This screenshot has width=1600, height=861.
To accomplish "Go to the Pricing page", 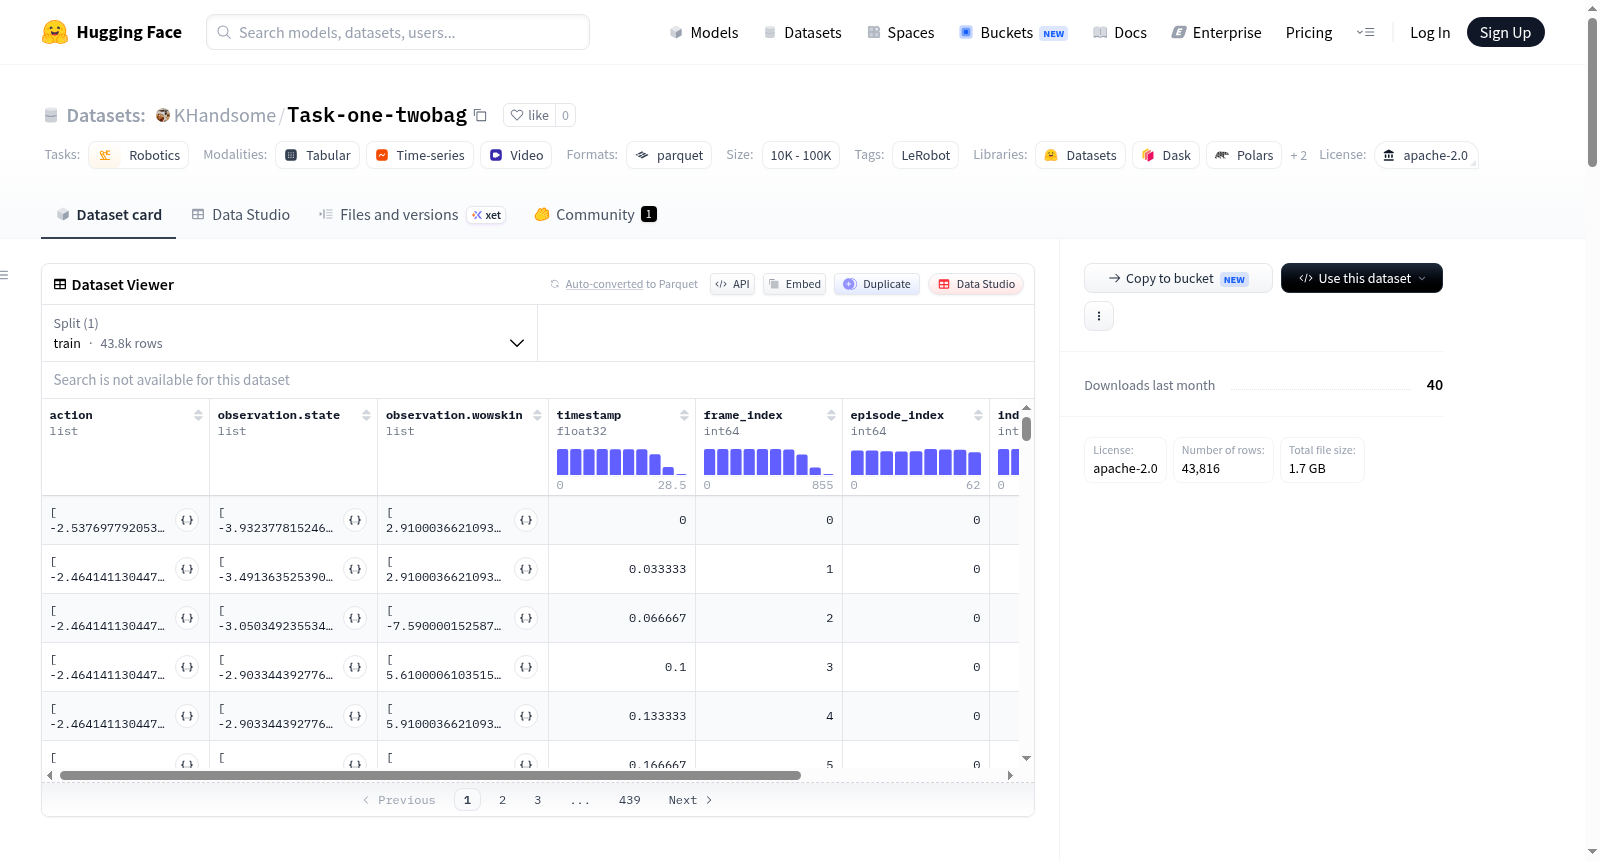I will click(1309, 33).
